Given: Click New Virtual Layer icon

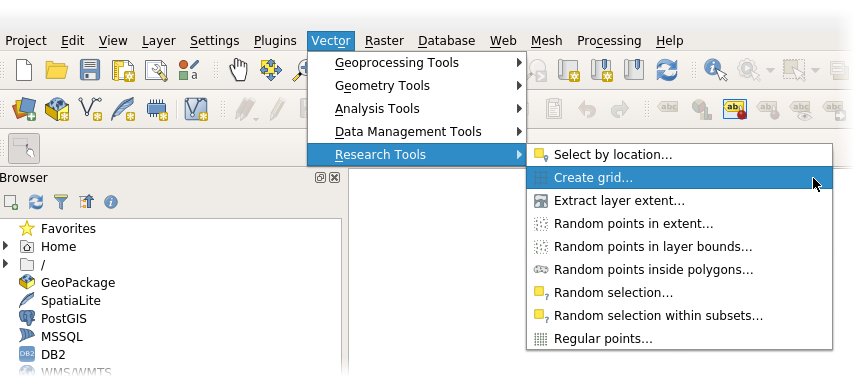Looking at the screenshot, I should click(x=196, y=109).
